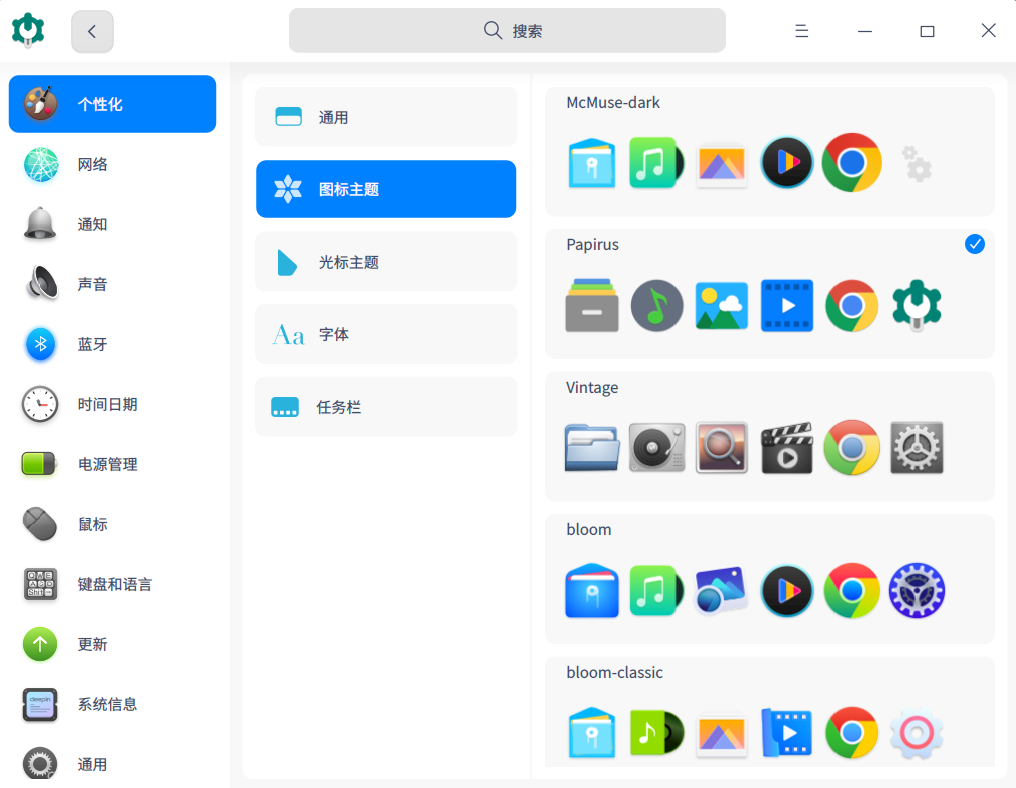Click the bloom theme name

(588, 529)
